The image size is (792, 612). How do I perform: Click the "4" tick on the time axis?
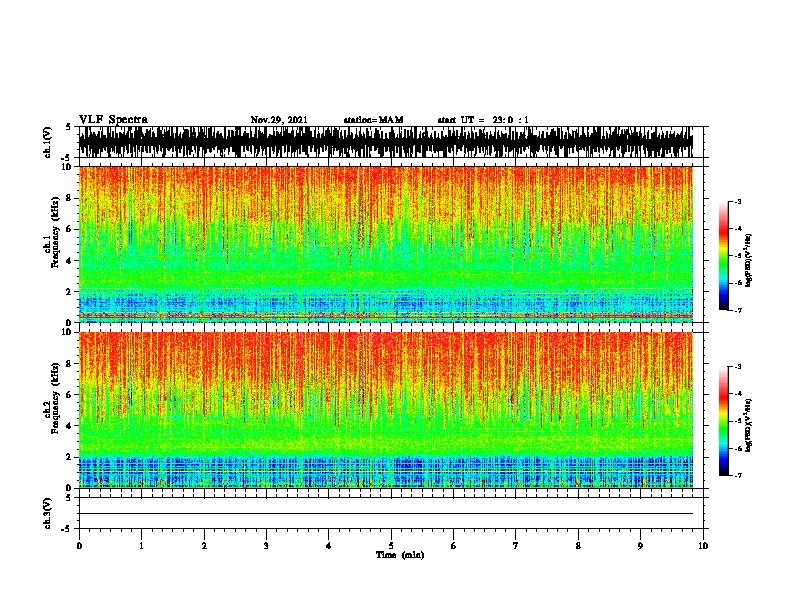(329, 546)
